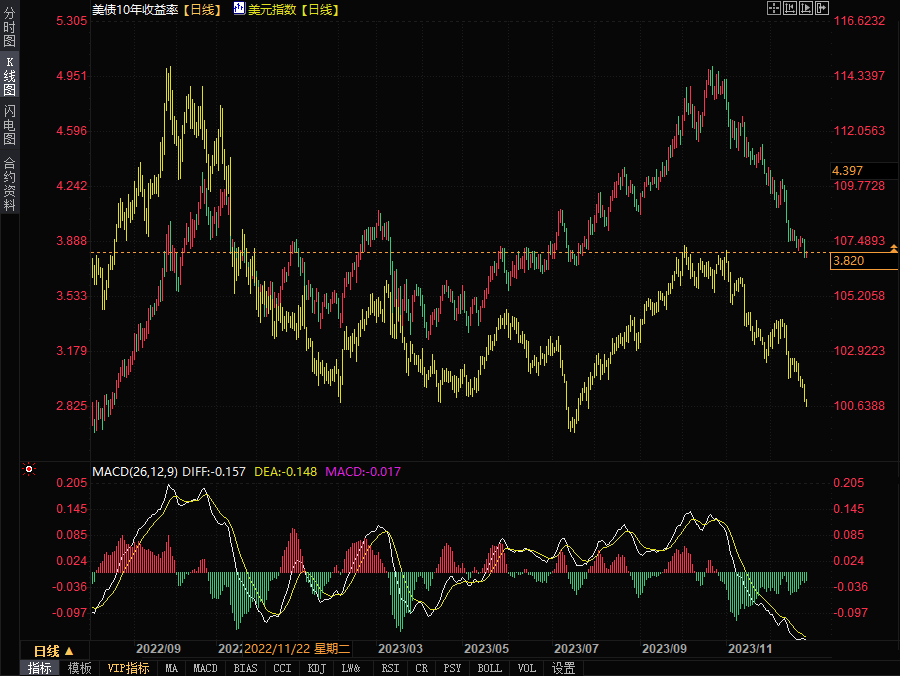Select the 指标 bottom tab
This screenshot has height=676, width=900.
click(x=40, y=668)
